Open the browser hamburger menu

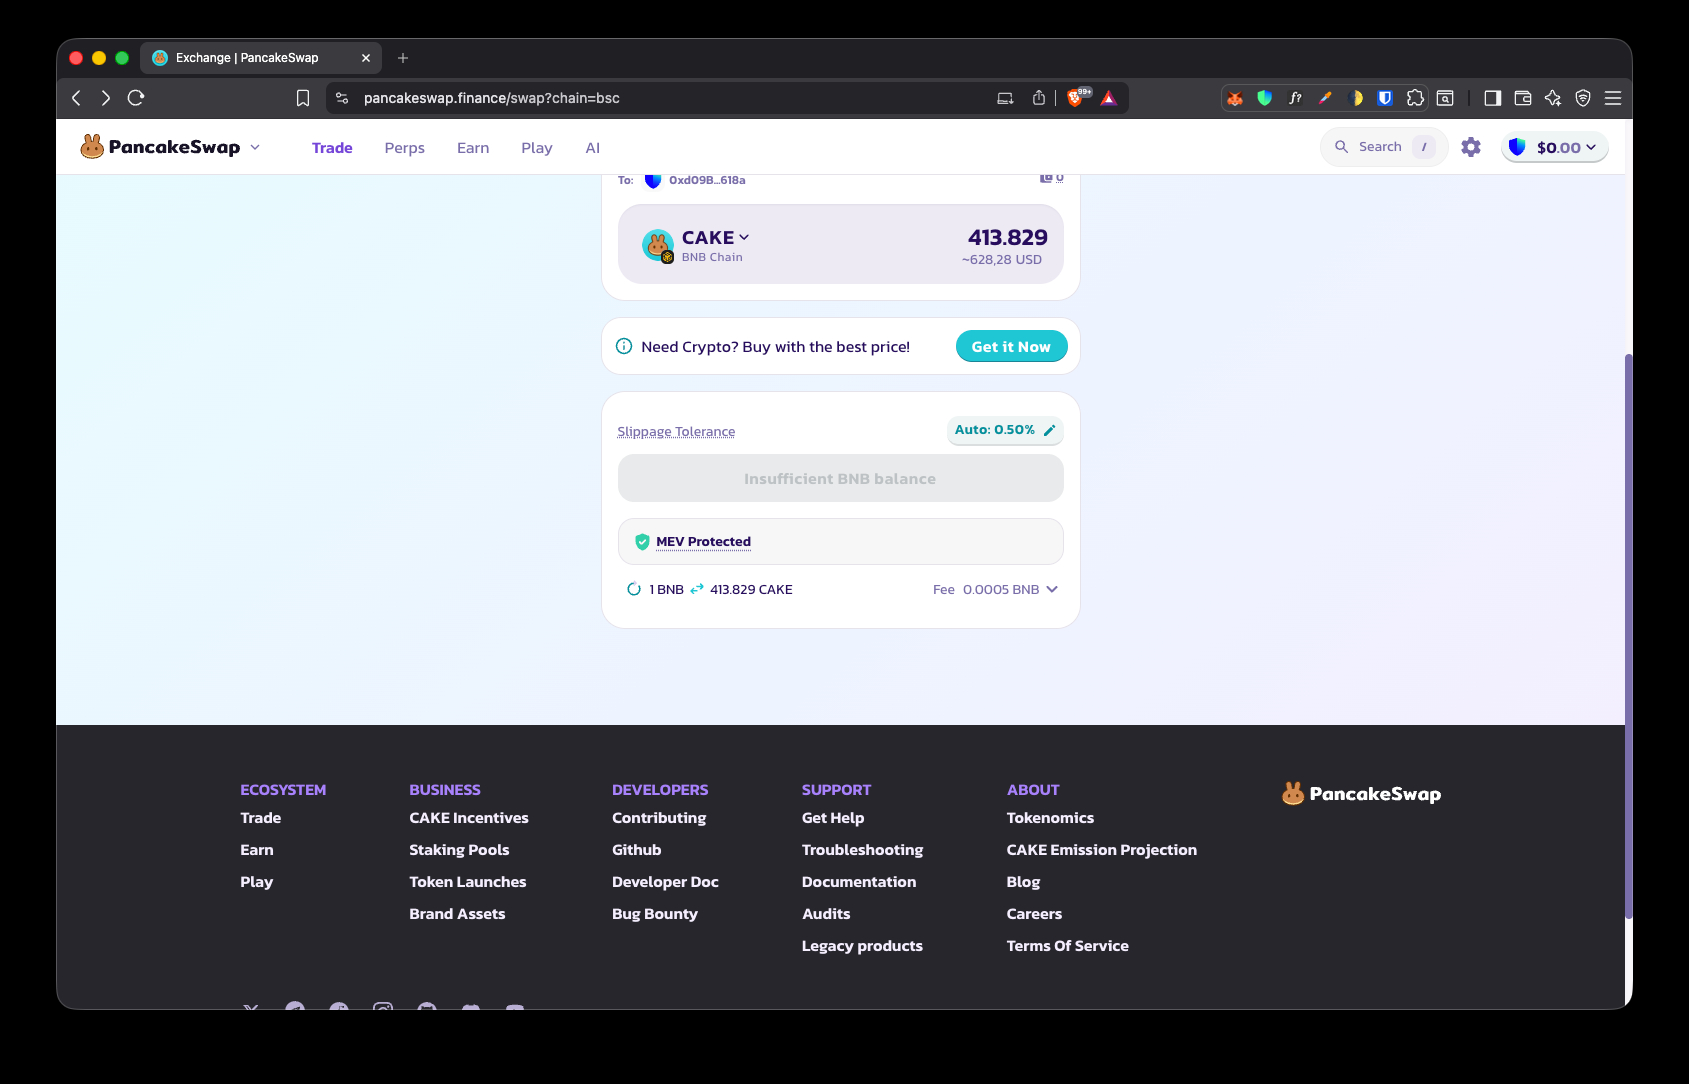click(1613, 98)
